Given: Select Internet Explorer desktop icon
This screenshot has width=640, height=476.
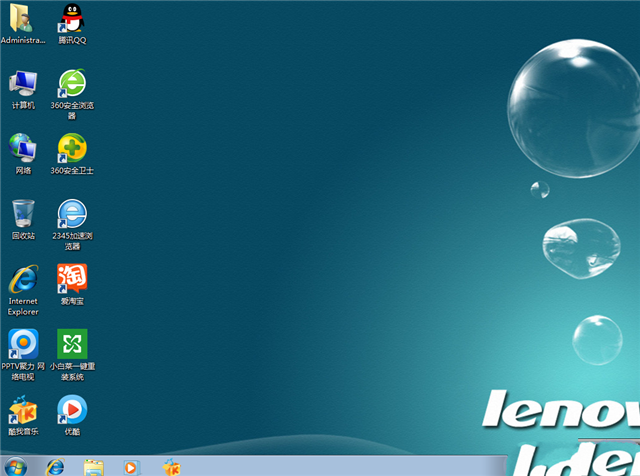Looking at the screenshot, I should [x=23, y=279].
